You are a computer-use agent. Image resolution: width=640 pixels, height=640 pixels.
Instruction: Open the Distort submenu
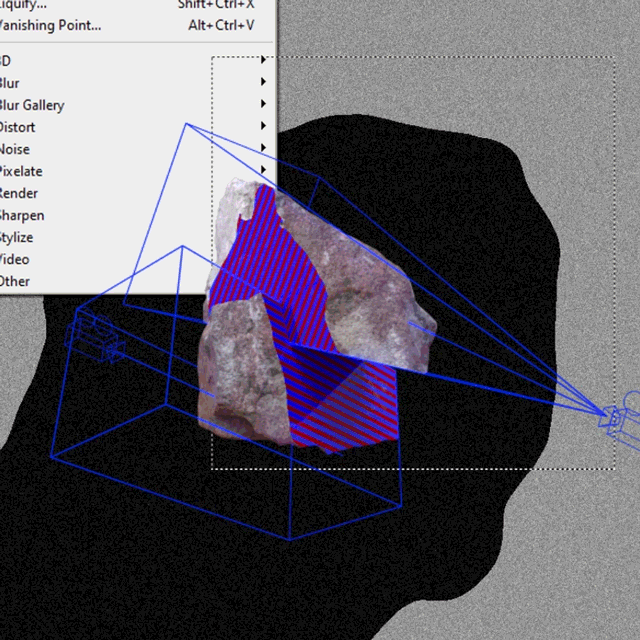pos(136,127)
